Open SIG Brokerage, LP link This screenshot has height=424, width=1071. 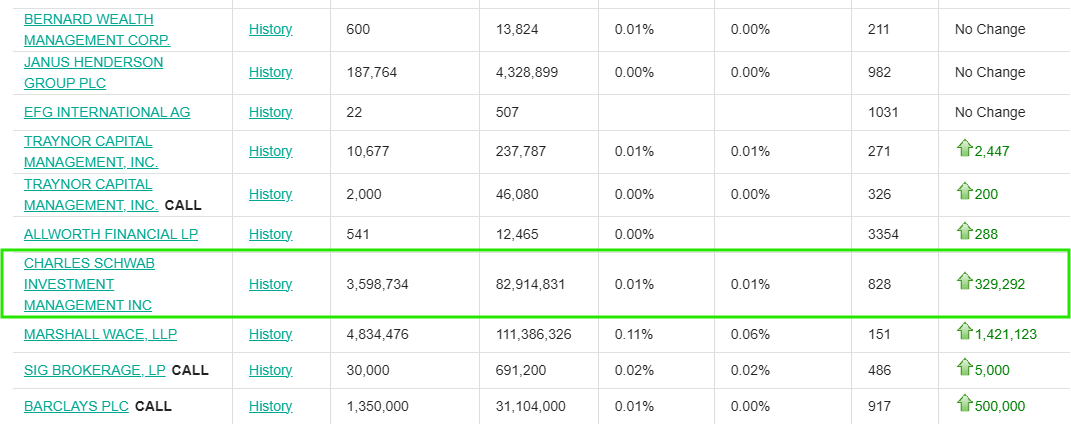click(95, 370)
